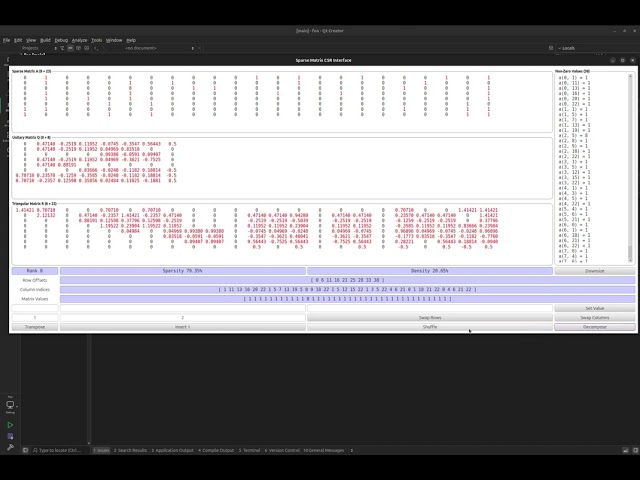Screen dimensions: 640x480
Task: Click the Insert 1 button
Action: pyautogui.click(x=182, y=327)
